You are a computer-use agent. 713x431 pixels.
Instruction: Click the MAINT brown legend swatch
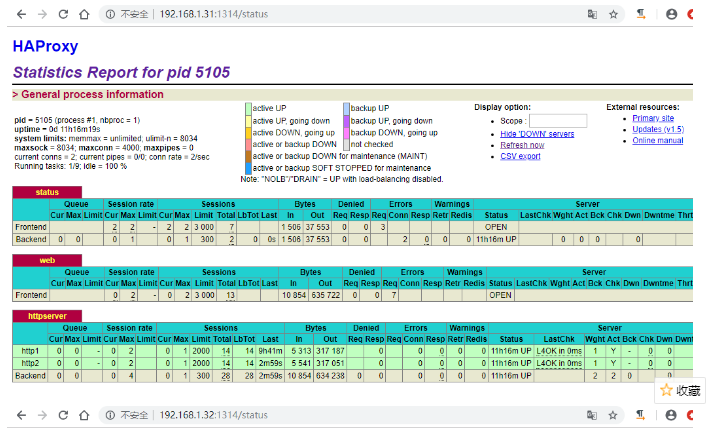tap(248, 156)
